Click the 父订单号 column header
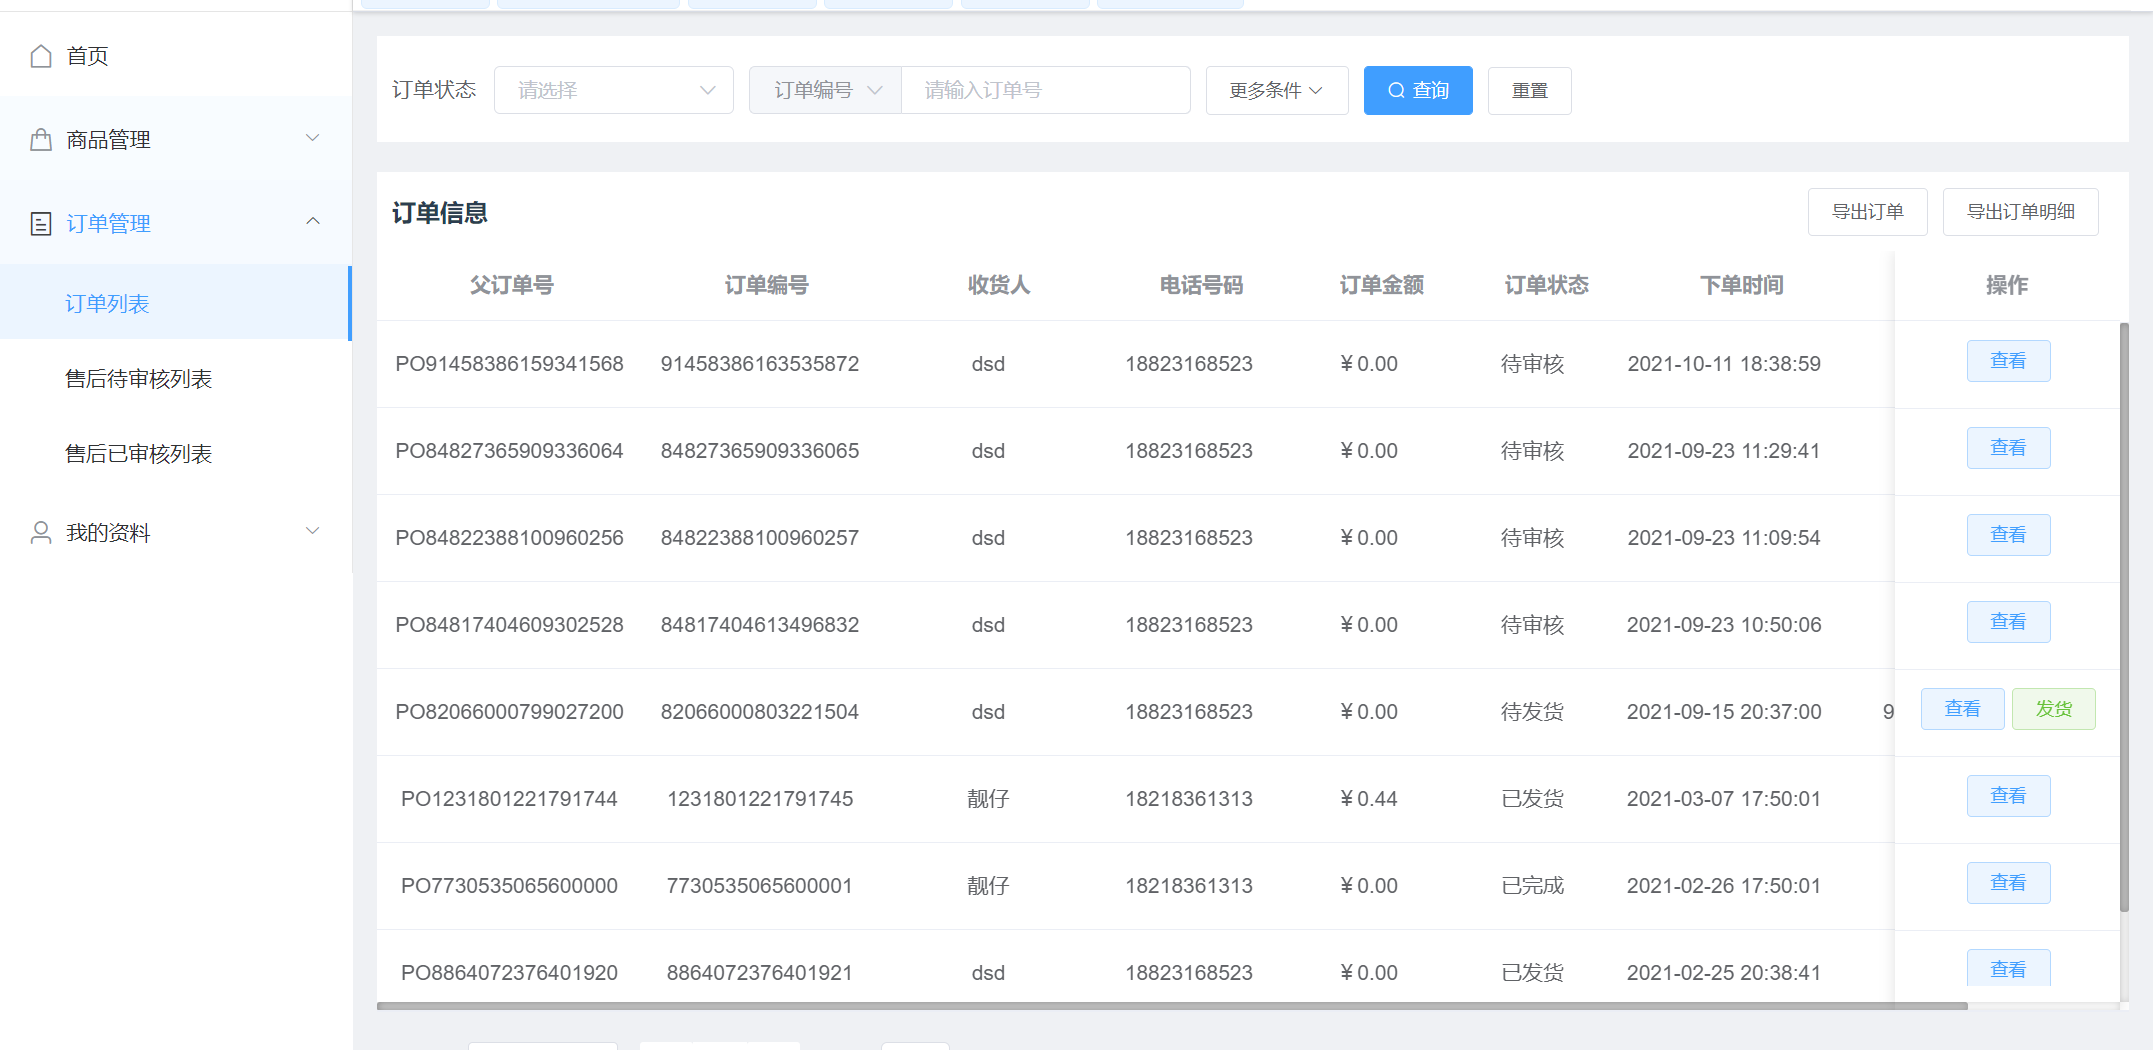This screenshot has width=2153, height=1050. pyautogui.click(x=511, y=285)
